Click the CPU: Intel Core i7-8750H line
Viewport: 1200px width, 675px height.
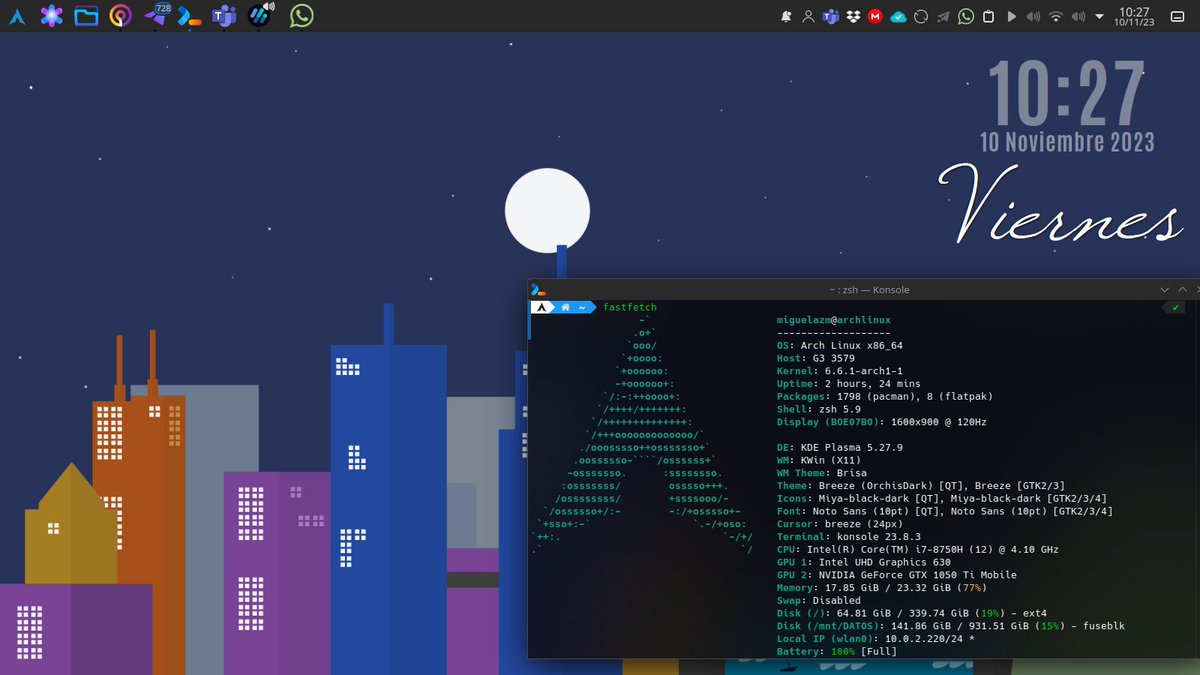(x=917, y=549)
